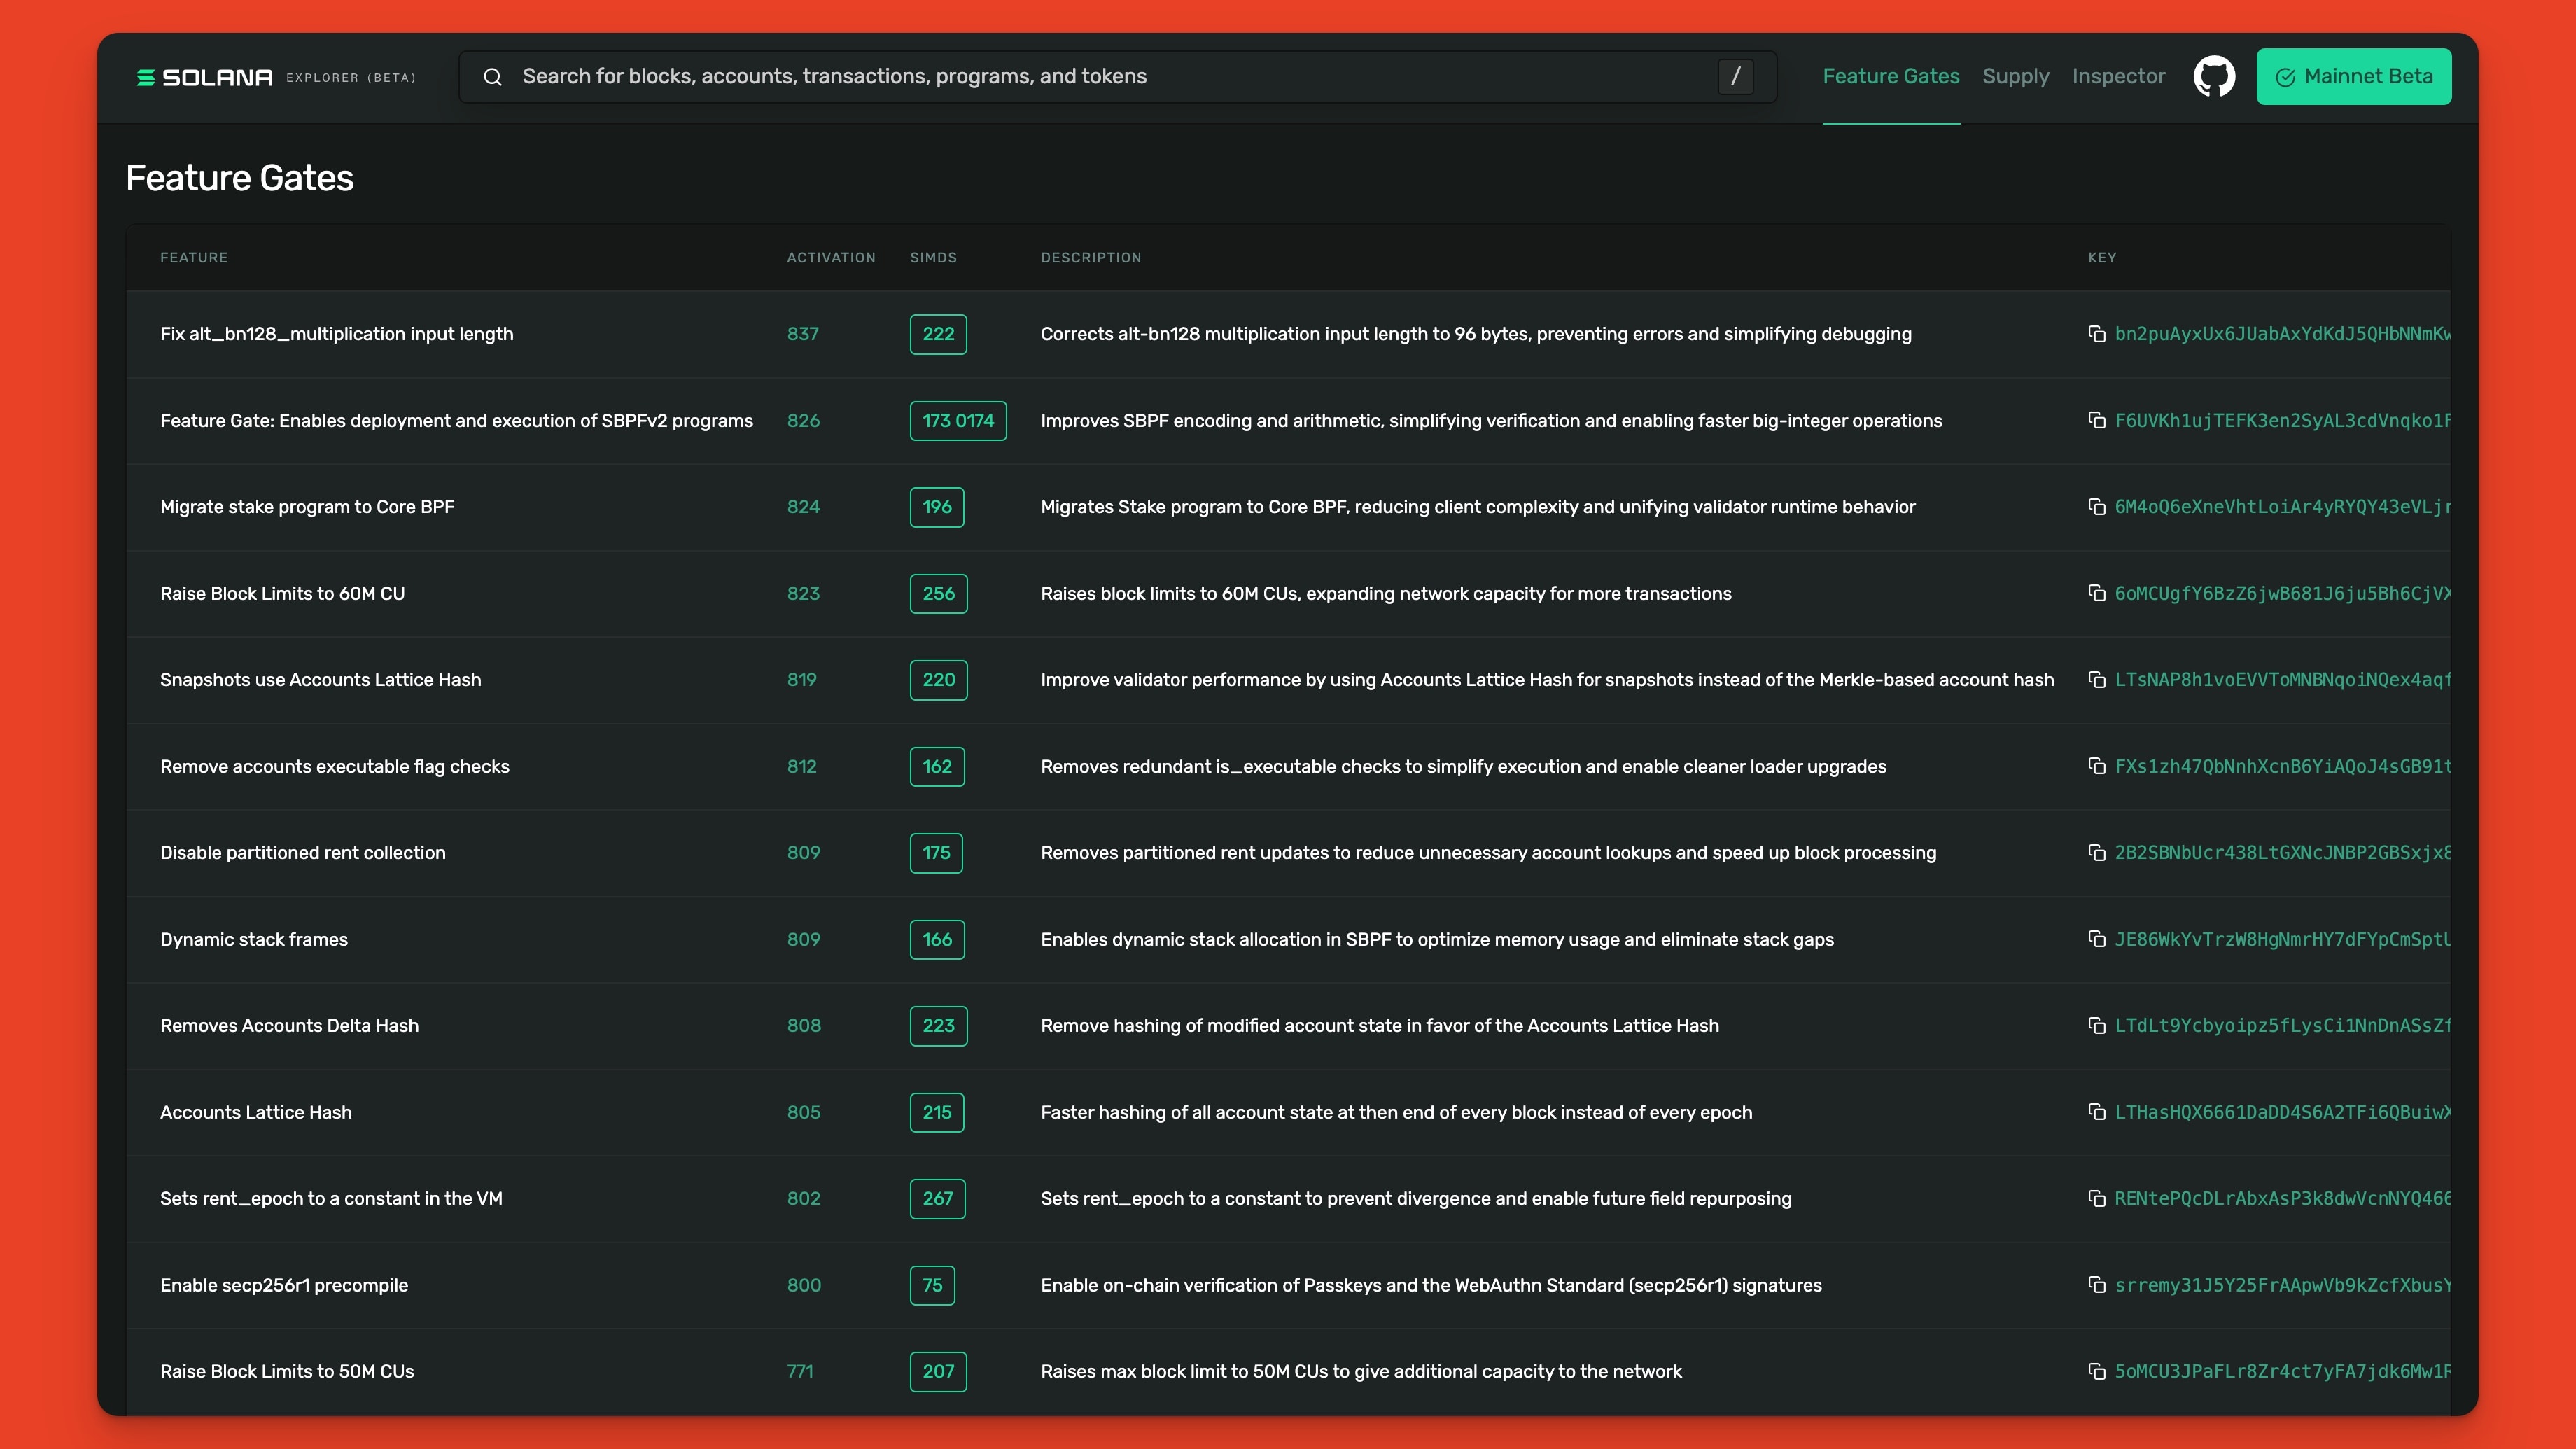Click the search magnifier icon

(x=493, y=76)
